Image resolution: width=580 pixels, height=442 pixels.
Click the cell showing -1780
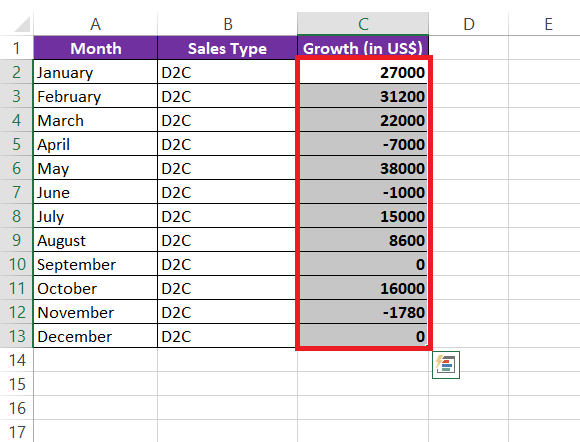tap(363, 312)
